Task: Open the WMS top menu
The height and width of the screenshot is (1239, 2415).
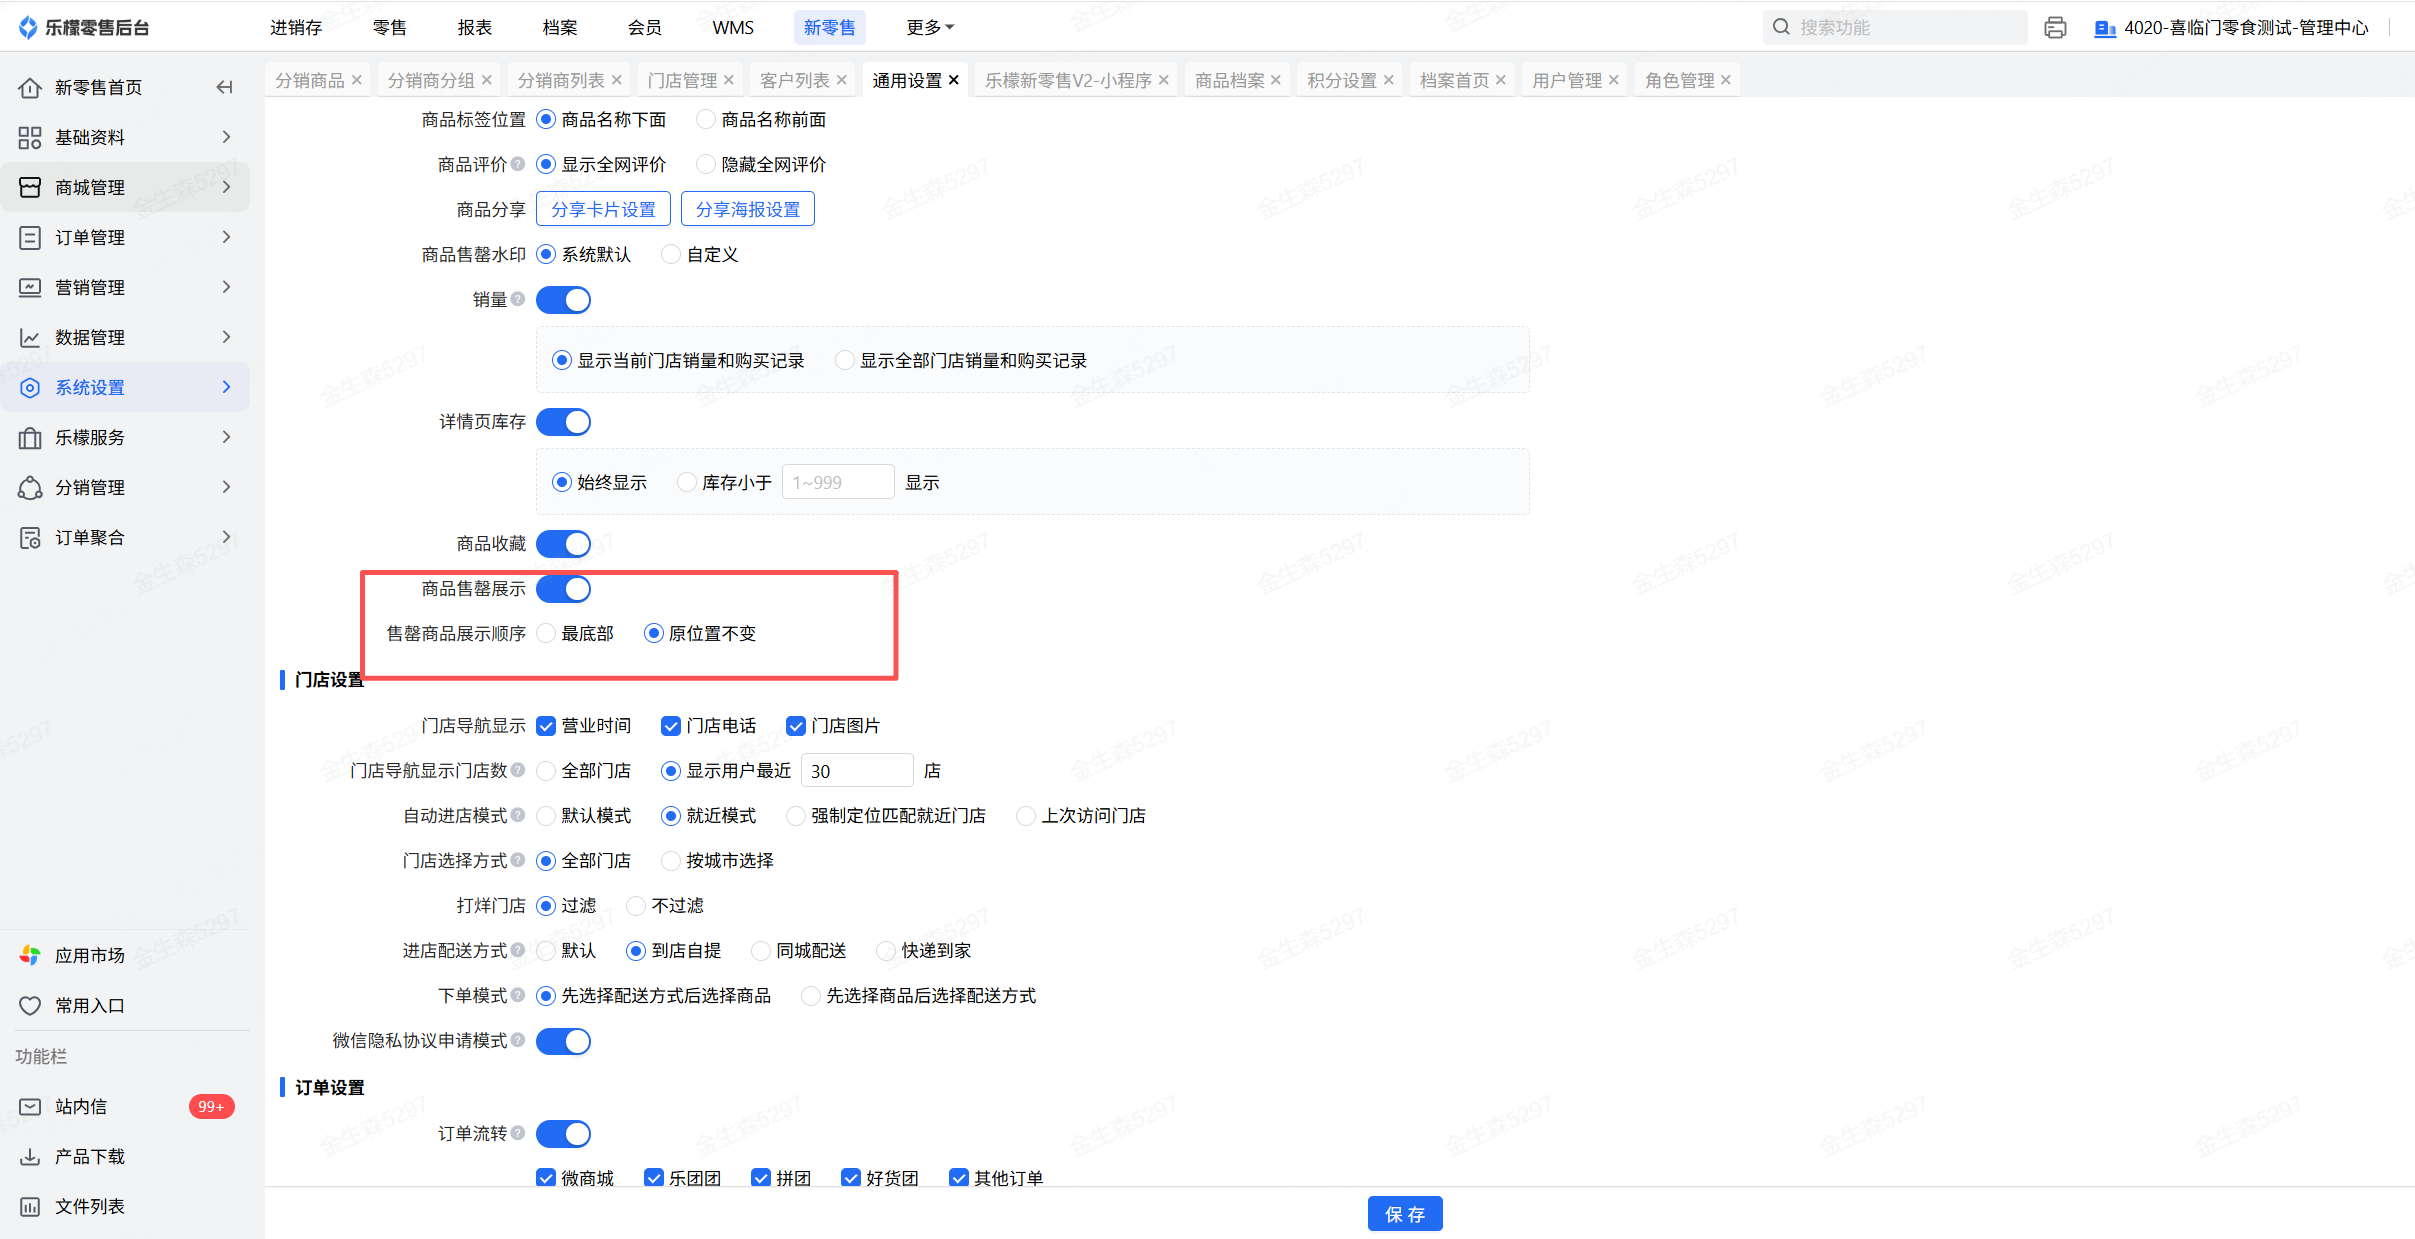Action: pyautogui.click(x=733, y=28)
